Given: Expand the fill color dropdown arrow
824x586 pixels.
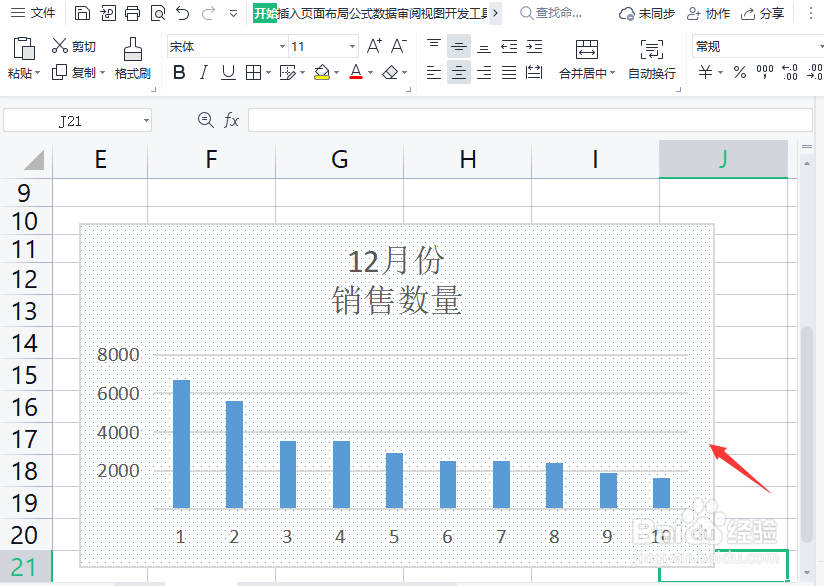Looking at the screenshot, I should [x=336, y=73].
